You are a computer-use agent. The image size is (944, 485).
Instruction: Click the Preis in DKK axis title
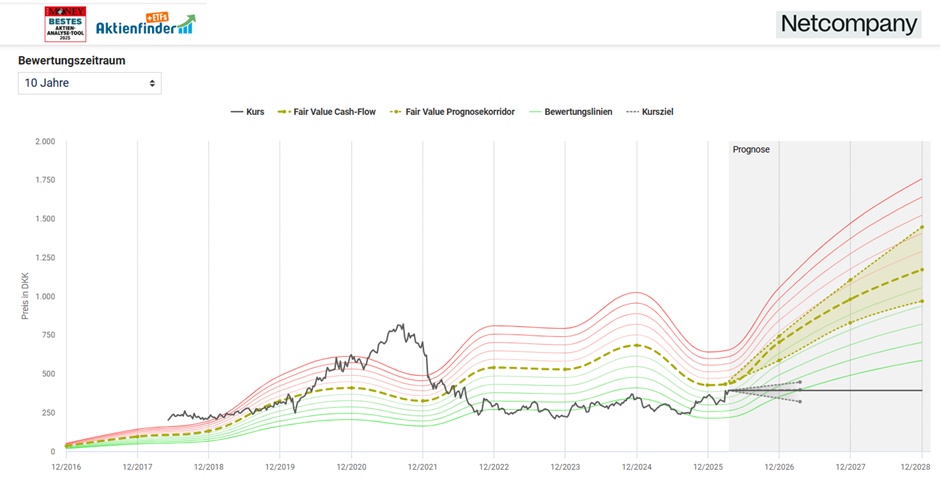[25, 296]
